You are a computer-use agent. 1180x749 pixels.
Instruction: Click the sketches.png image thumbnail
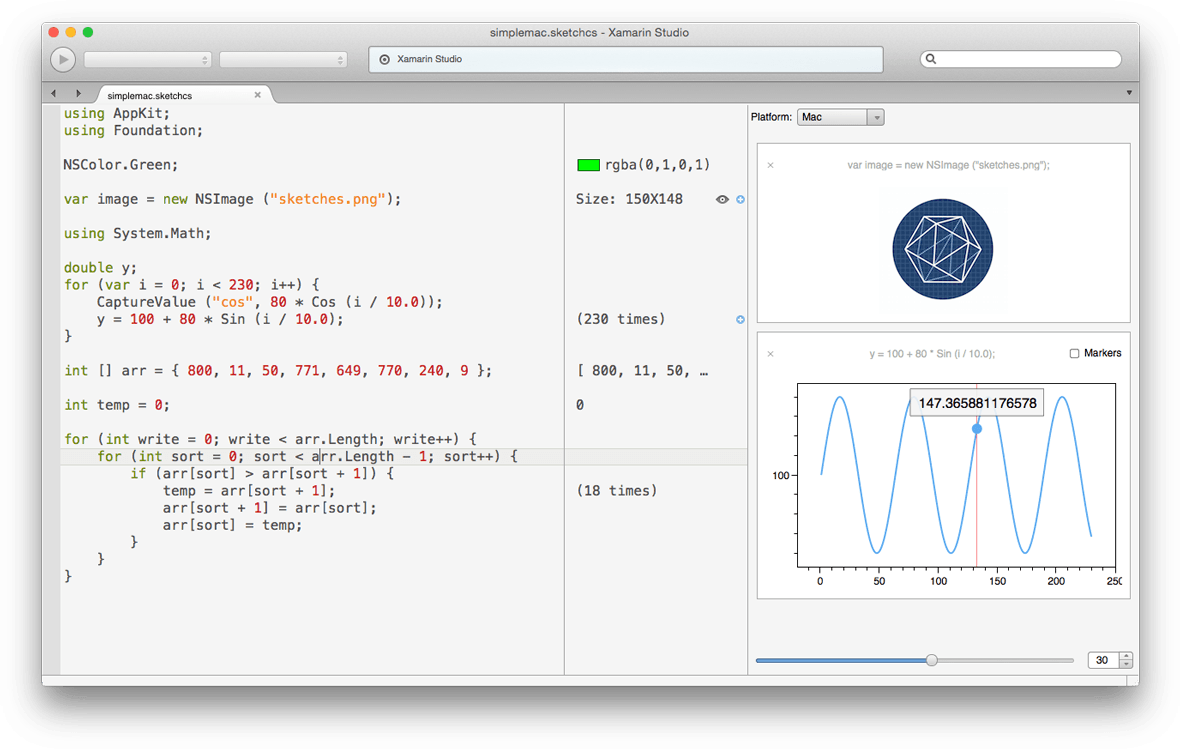942,249
